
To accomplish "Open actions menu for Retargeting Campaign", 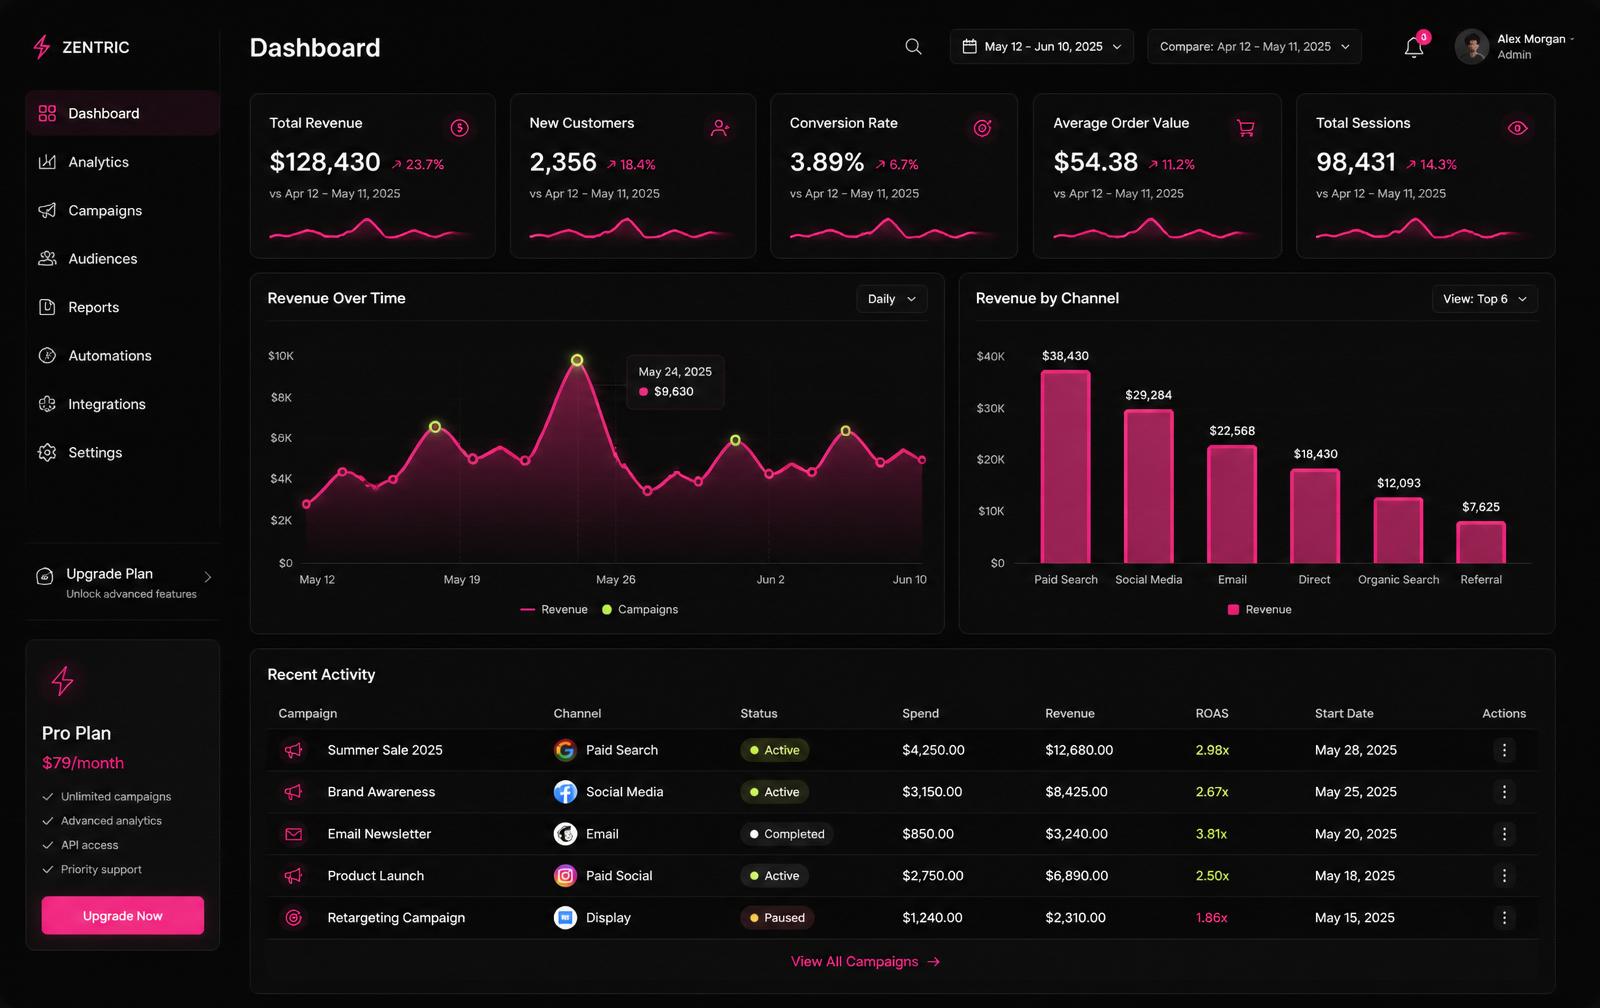I will [1504, 918].
